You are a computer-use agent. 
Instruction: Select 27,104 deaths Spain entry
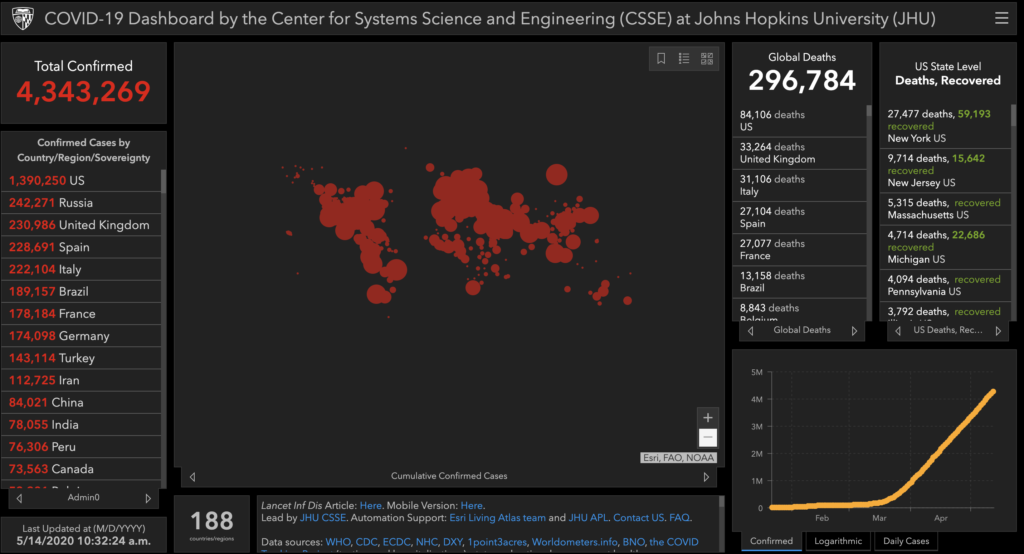799,218
